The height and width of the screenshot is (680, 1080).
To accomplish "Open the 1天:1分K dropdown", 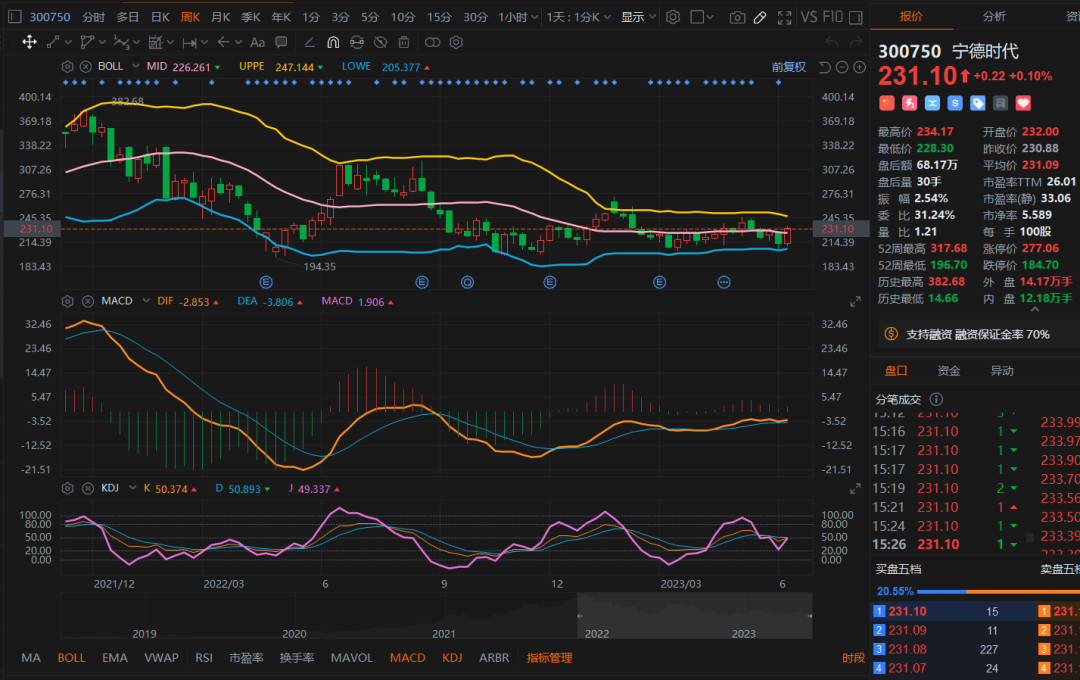I will click(580, 17).
